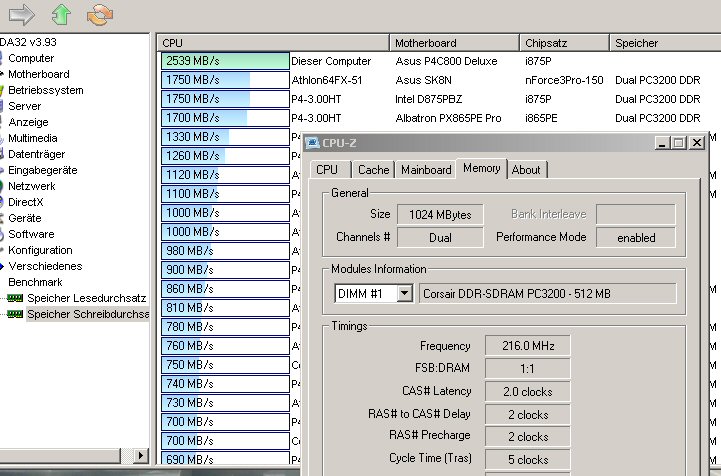
Task: Open the Netzwerk category
Action: click(x=32, y=186)
